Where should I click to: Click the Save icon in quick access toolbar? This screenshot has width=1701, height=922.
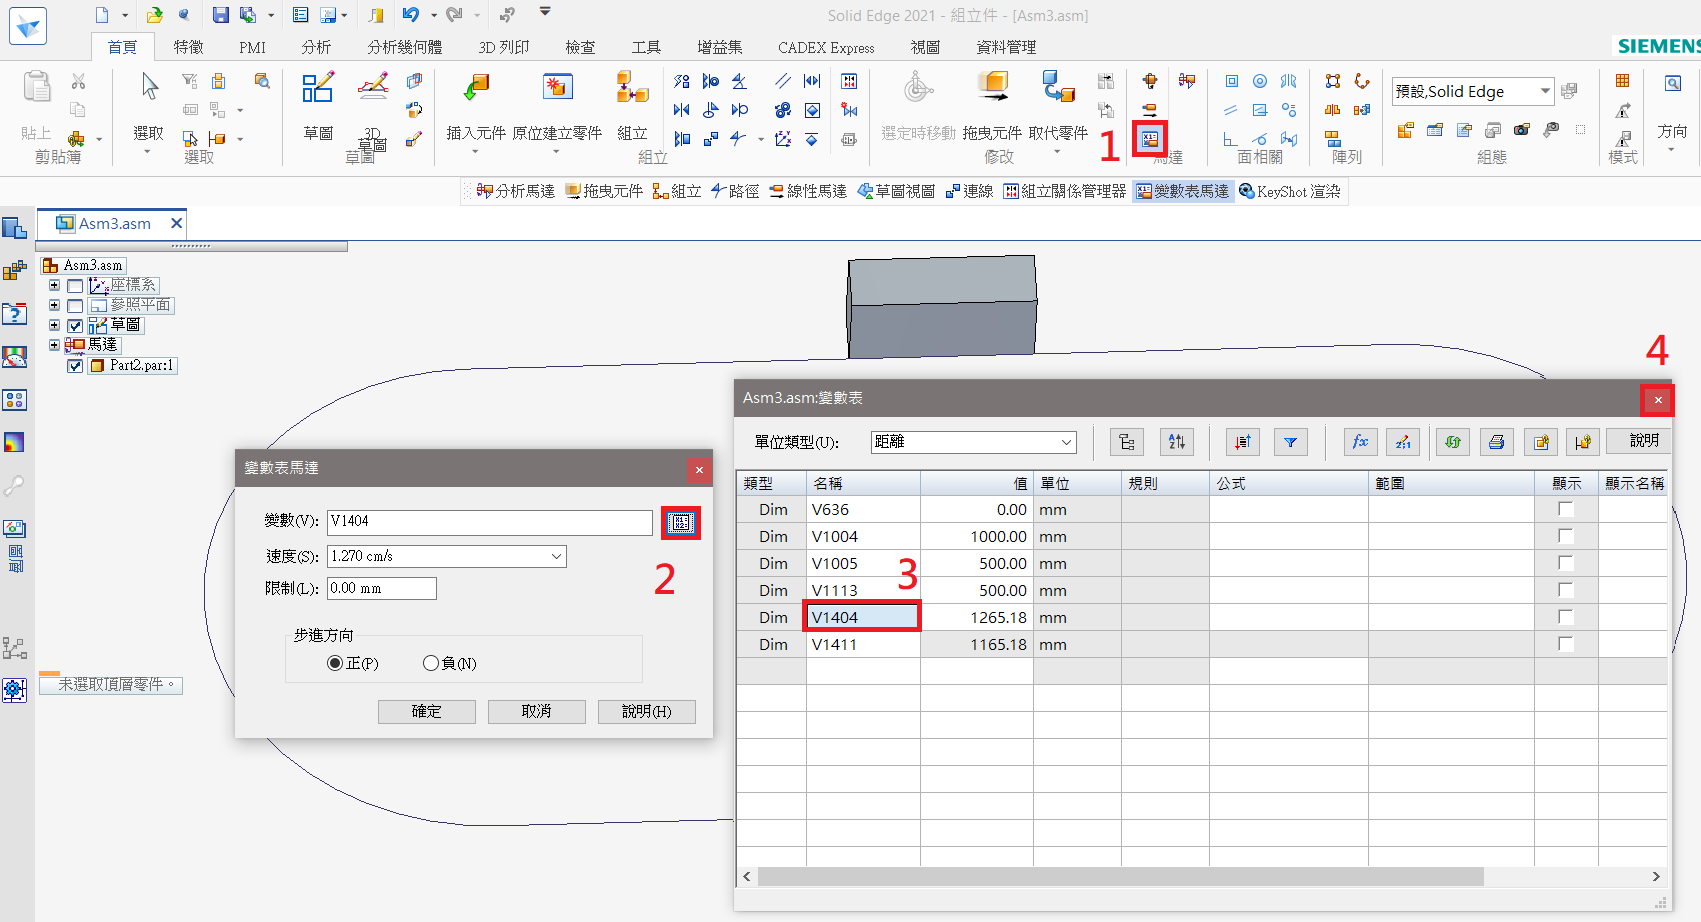click(x=220, y=15)
